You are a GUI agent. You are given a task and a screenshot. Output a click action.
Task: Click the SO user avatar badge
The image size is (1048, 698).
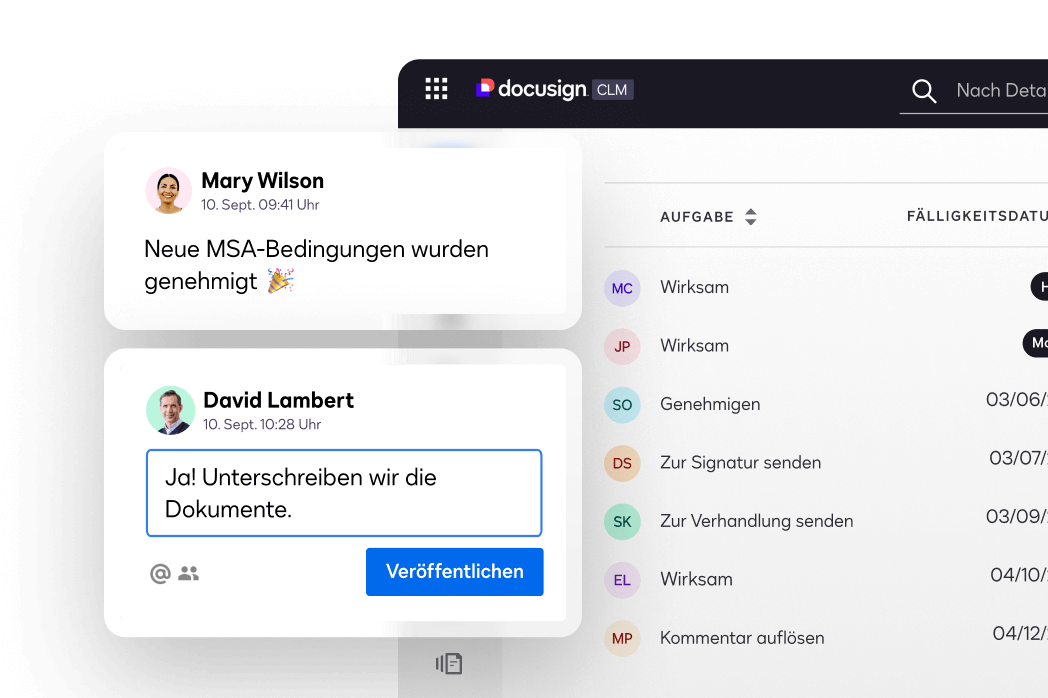coord(622,405)
